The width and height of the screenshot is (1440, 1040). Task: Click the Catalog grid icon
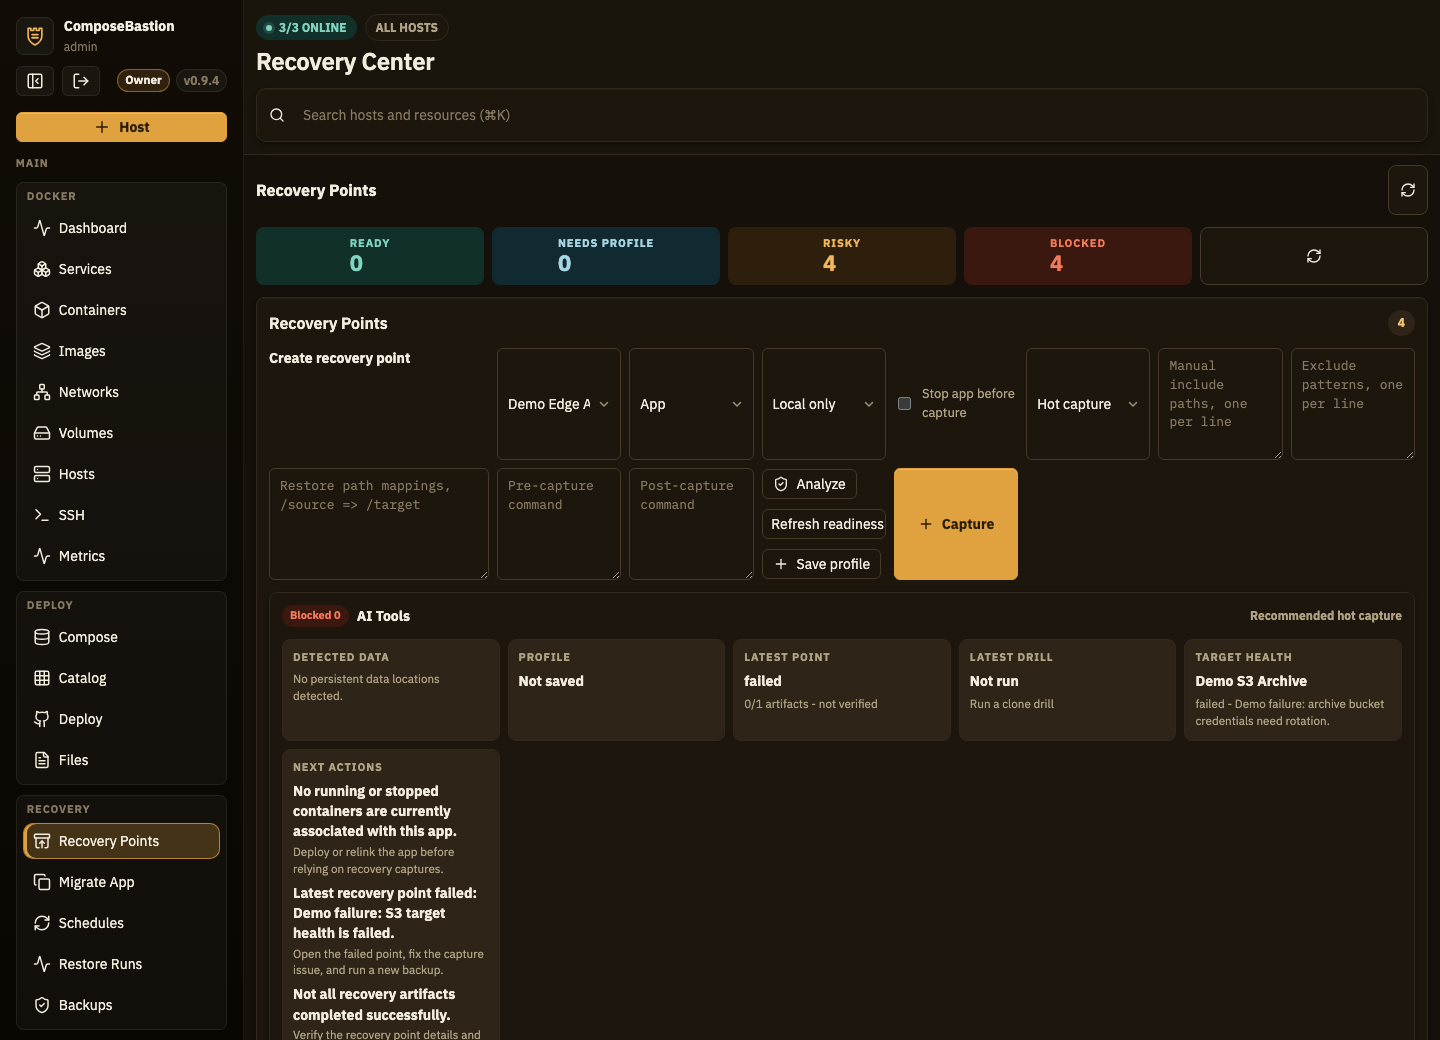[x=42, y=678]
